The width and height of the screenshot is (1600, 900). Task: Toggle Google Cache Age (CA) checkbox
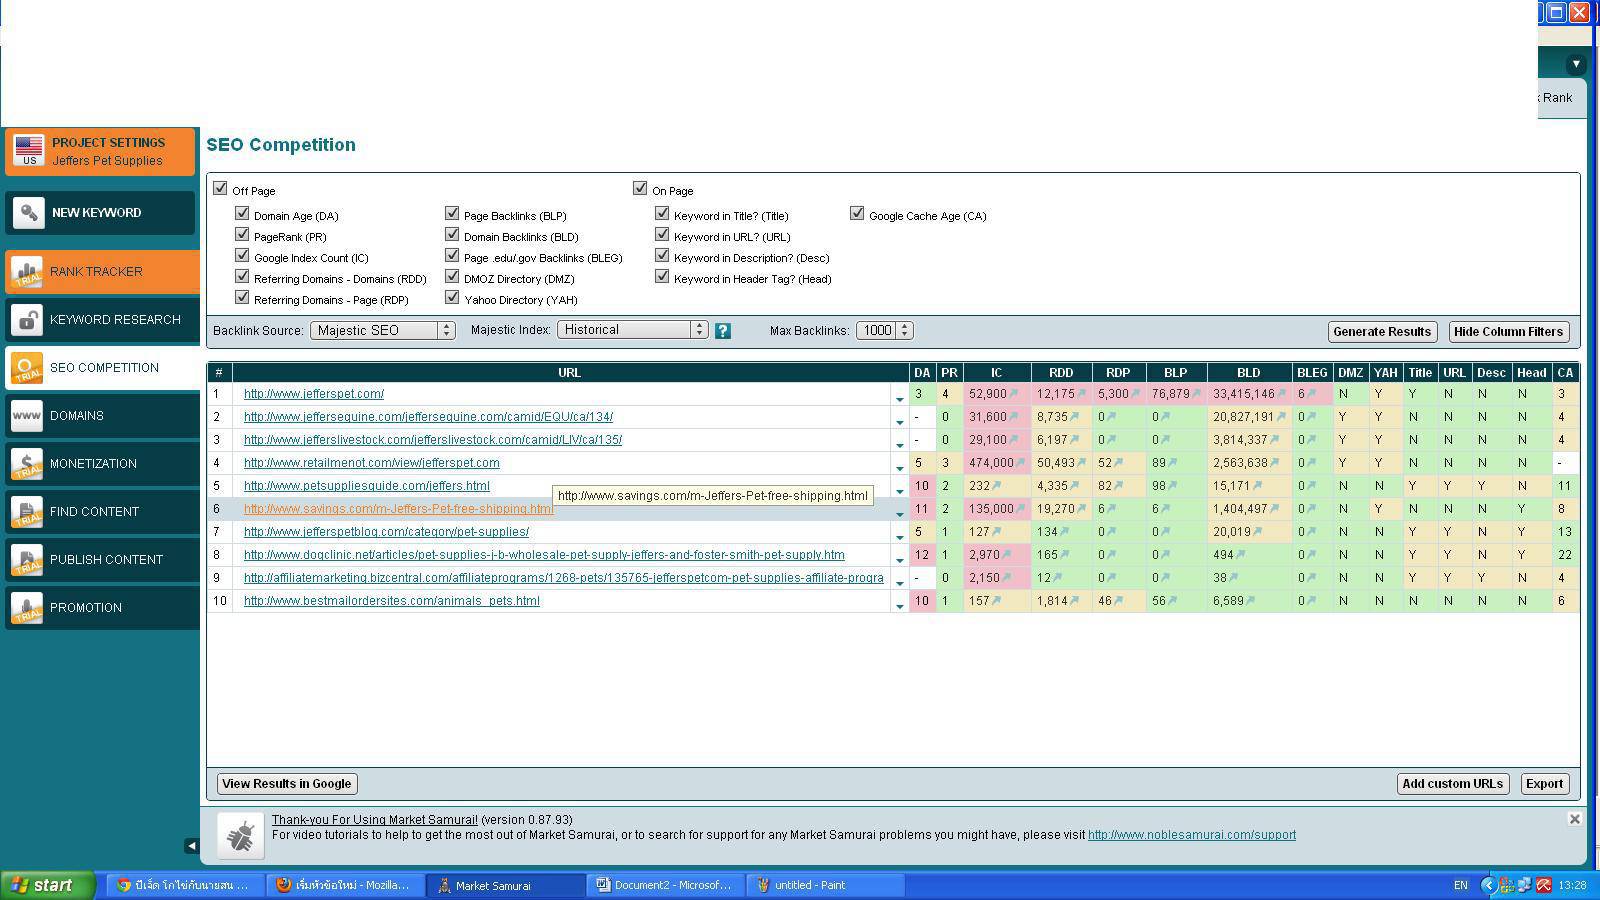tap(857, 213)
